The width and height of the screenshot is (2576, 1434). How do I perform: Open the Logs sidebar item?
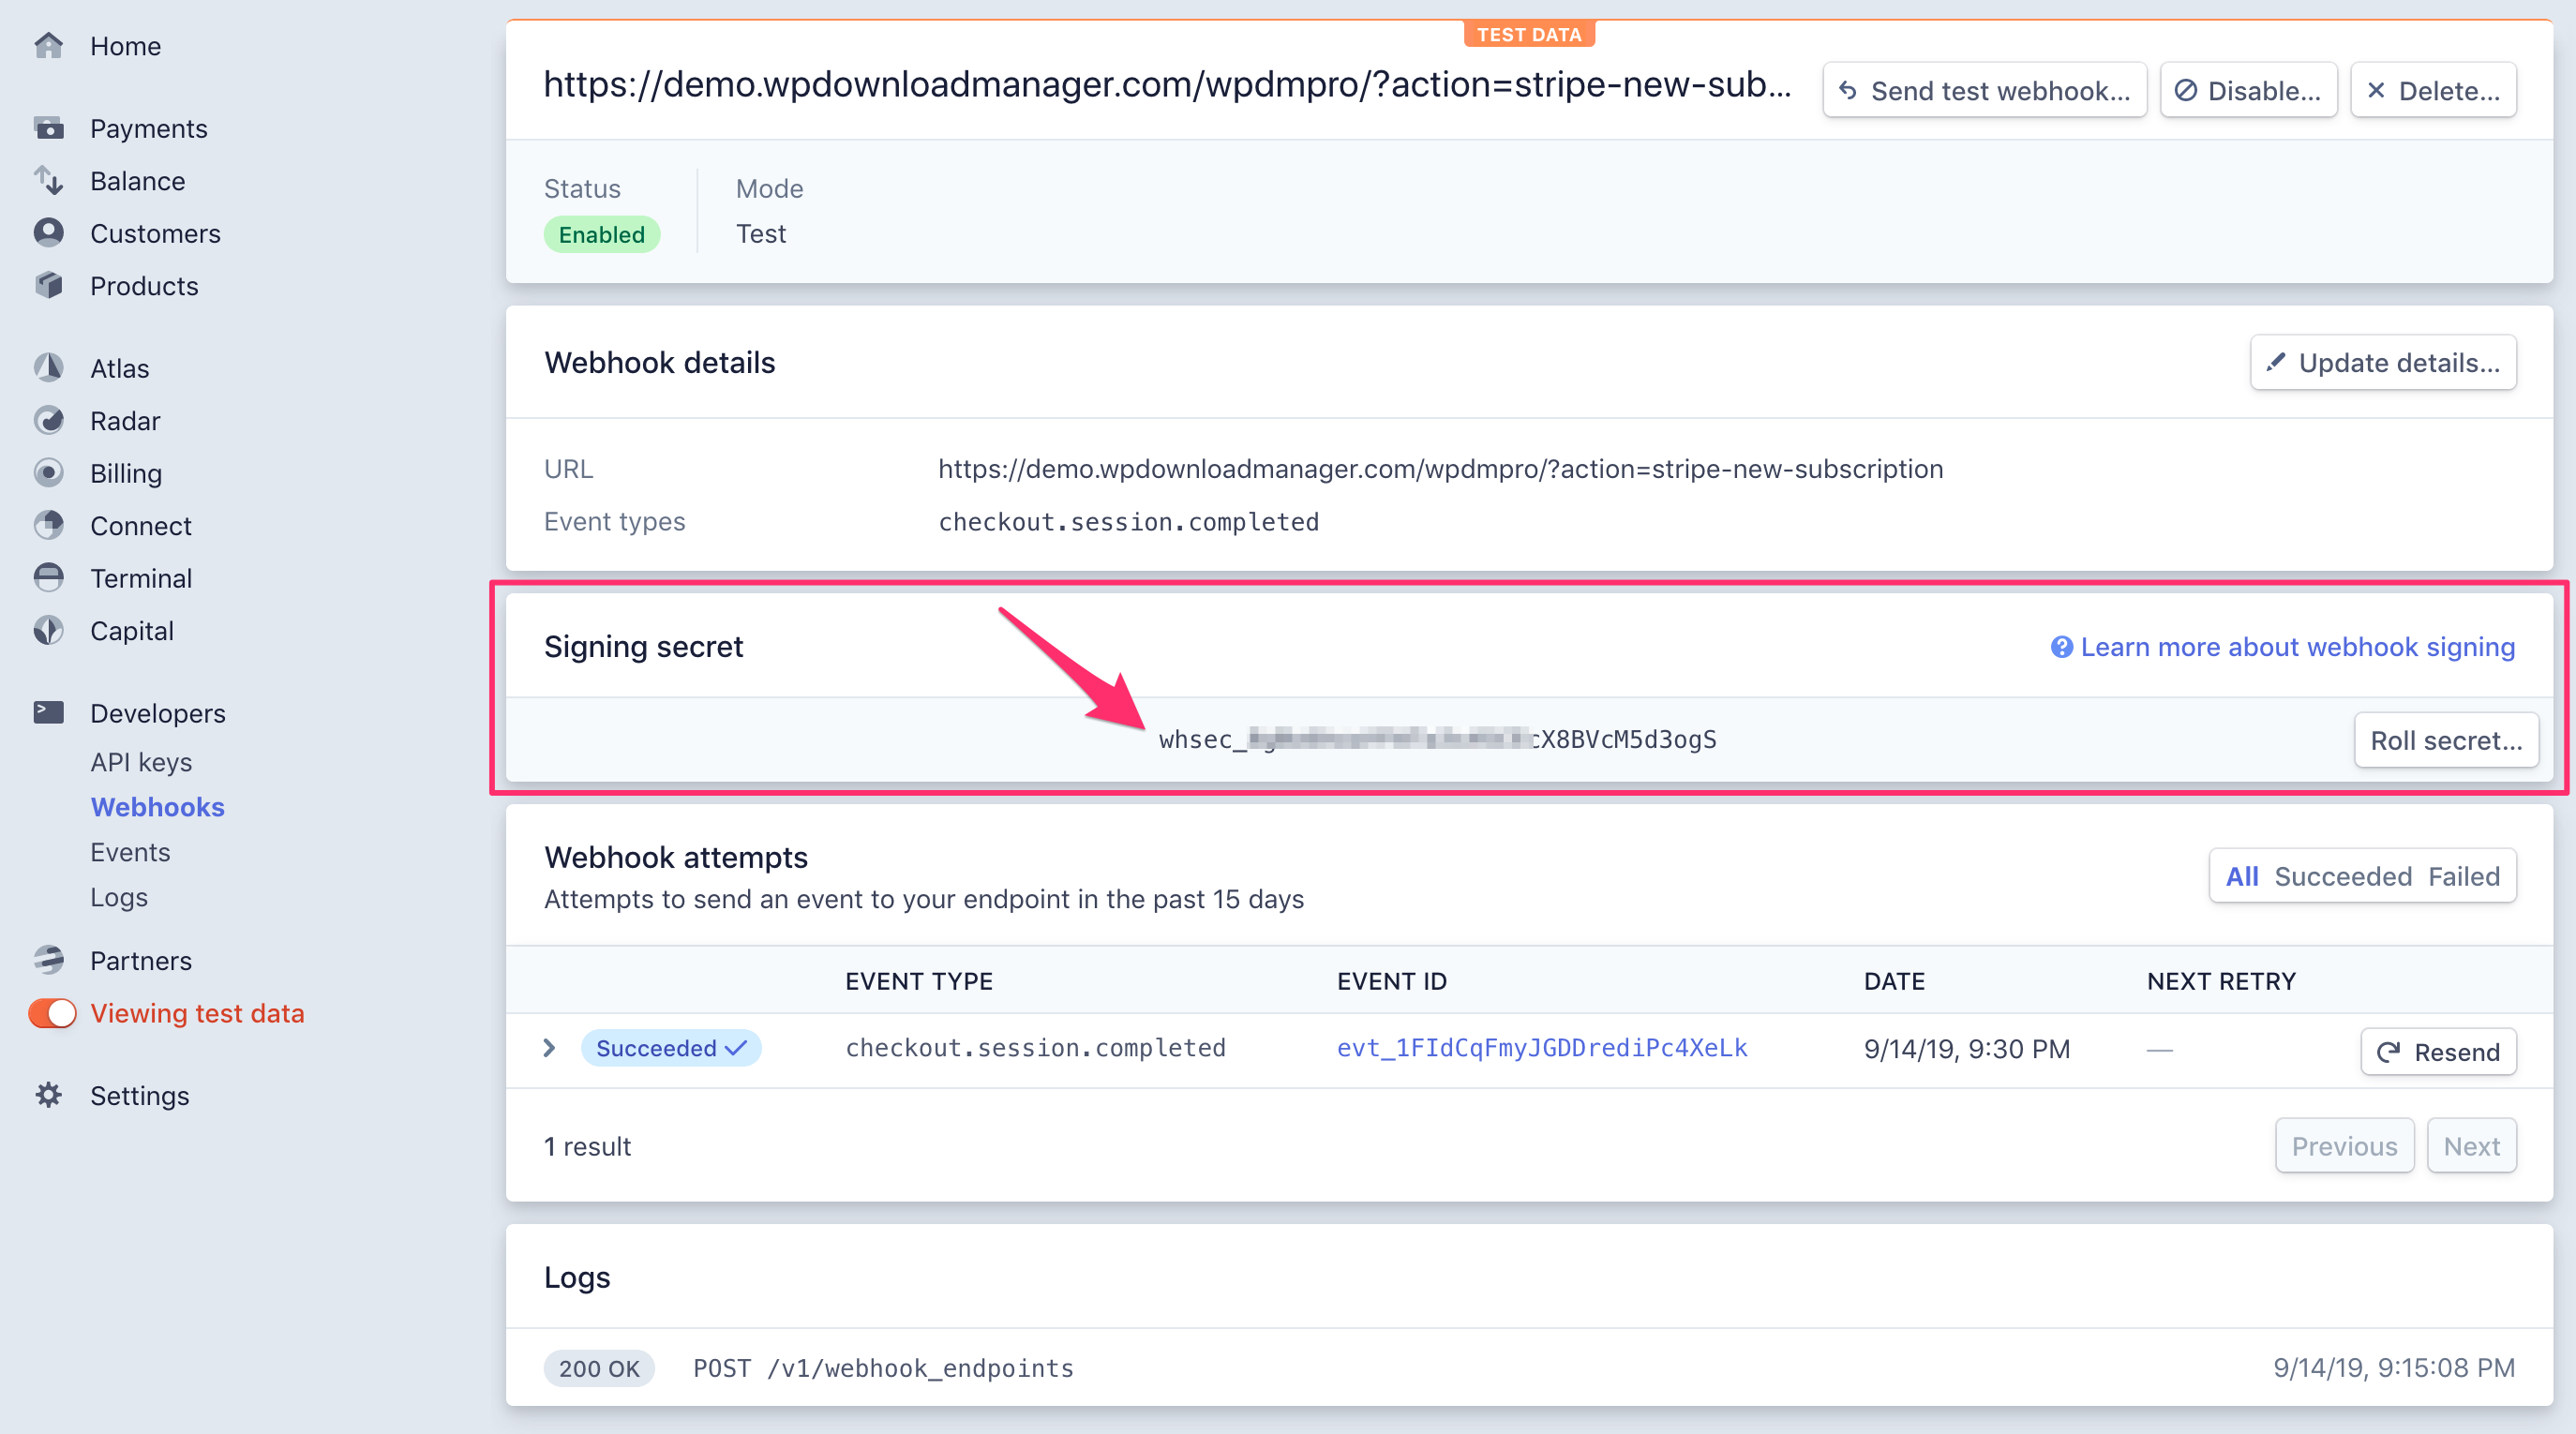(119, 897)
